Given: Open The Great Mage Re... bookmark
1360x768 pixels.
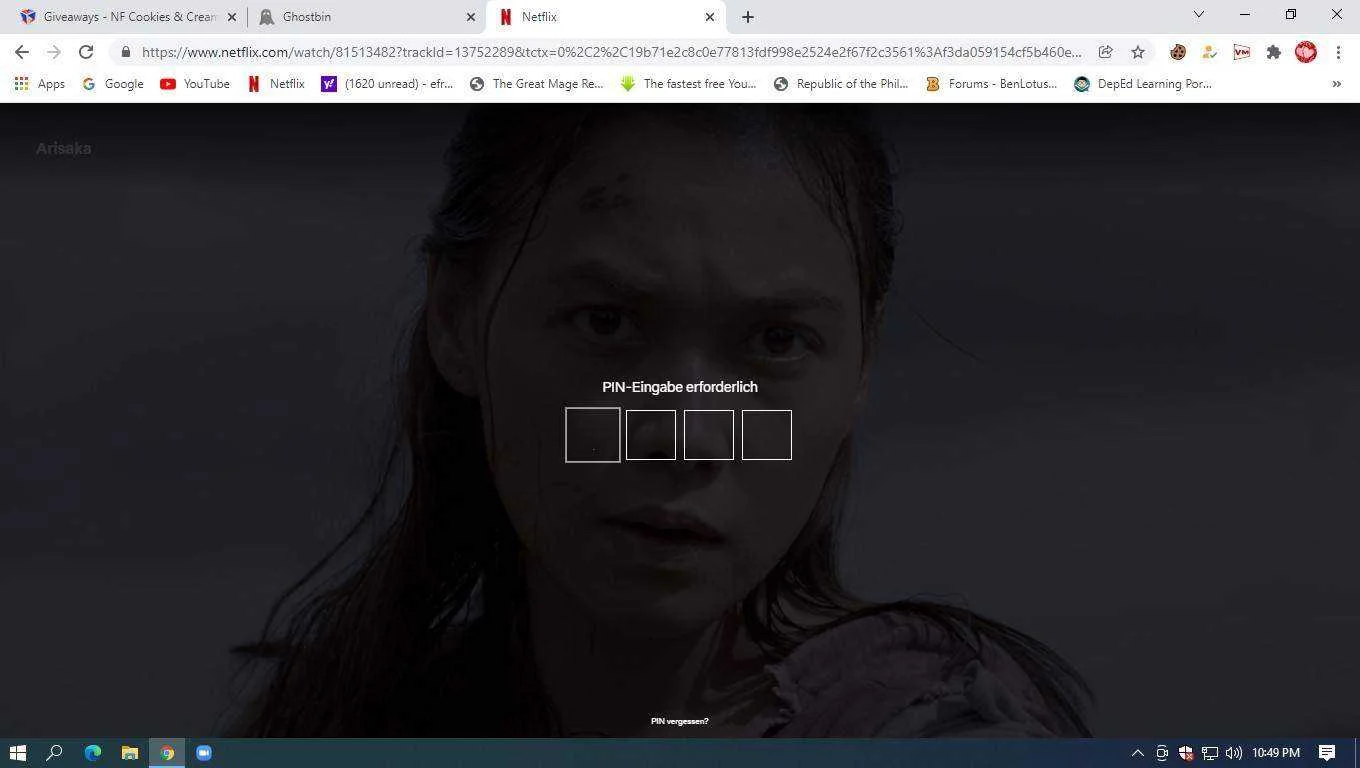Looking at the screenshot, I should pos(537,84).
